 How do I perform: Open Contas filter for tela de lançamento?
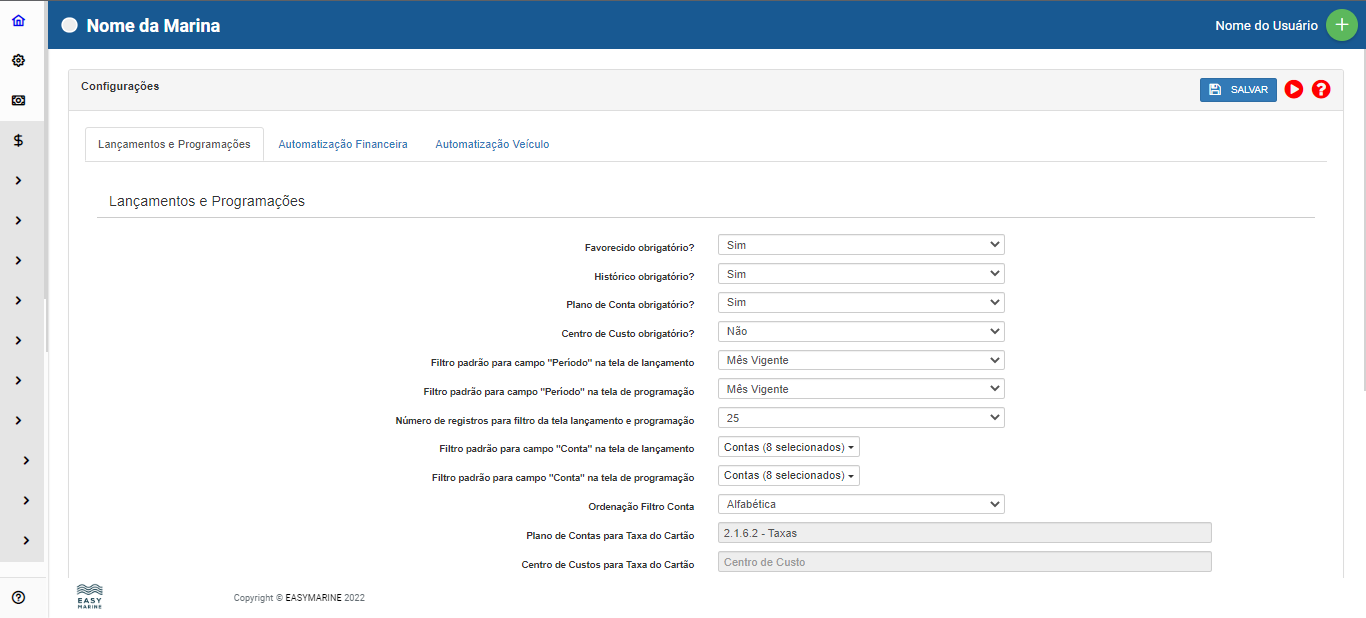pos(789,447)
